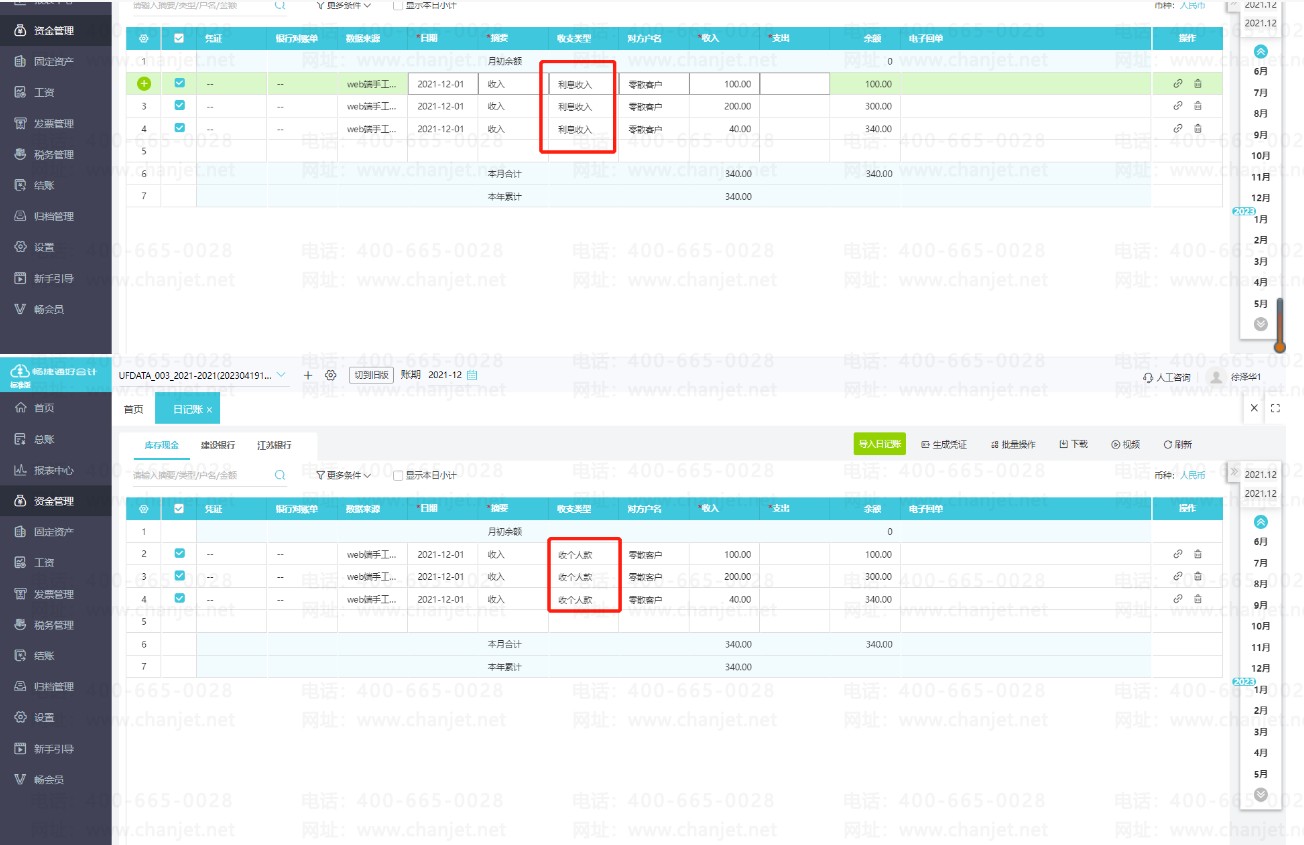Click the 切到旧版 button
Image resolution: width=1304 pixels, height=845 pixels.
click(x=369, y=375)
